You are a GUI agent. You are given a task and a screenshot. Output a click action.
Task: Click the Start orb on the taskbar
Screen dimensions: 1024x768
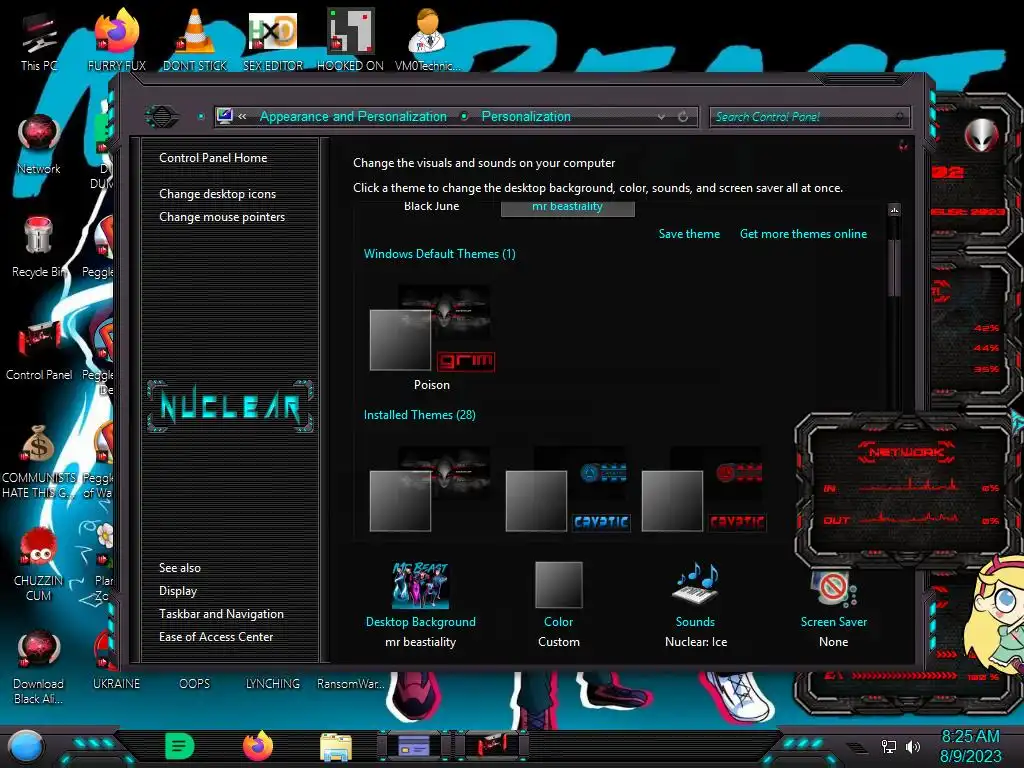tap(26, 746)
